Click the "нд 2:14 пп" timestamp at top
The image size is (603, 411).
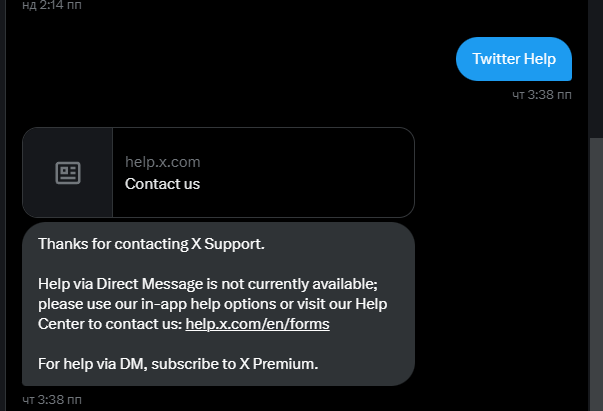point(52,5)
